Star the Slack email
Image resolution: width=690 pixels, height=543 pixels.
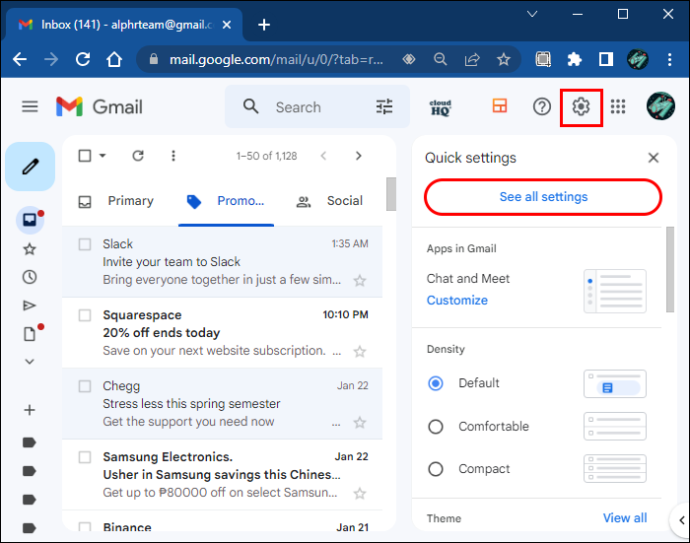coord(360,280)
